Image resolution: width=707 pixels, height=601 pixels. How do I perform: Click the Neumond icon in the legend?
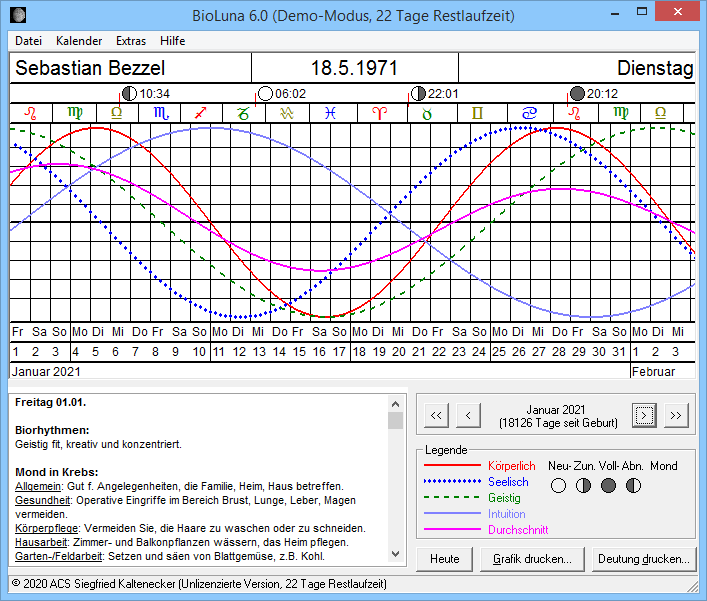pos(558,486)
